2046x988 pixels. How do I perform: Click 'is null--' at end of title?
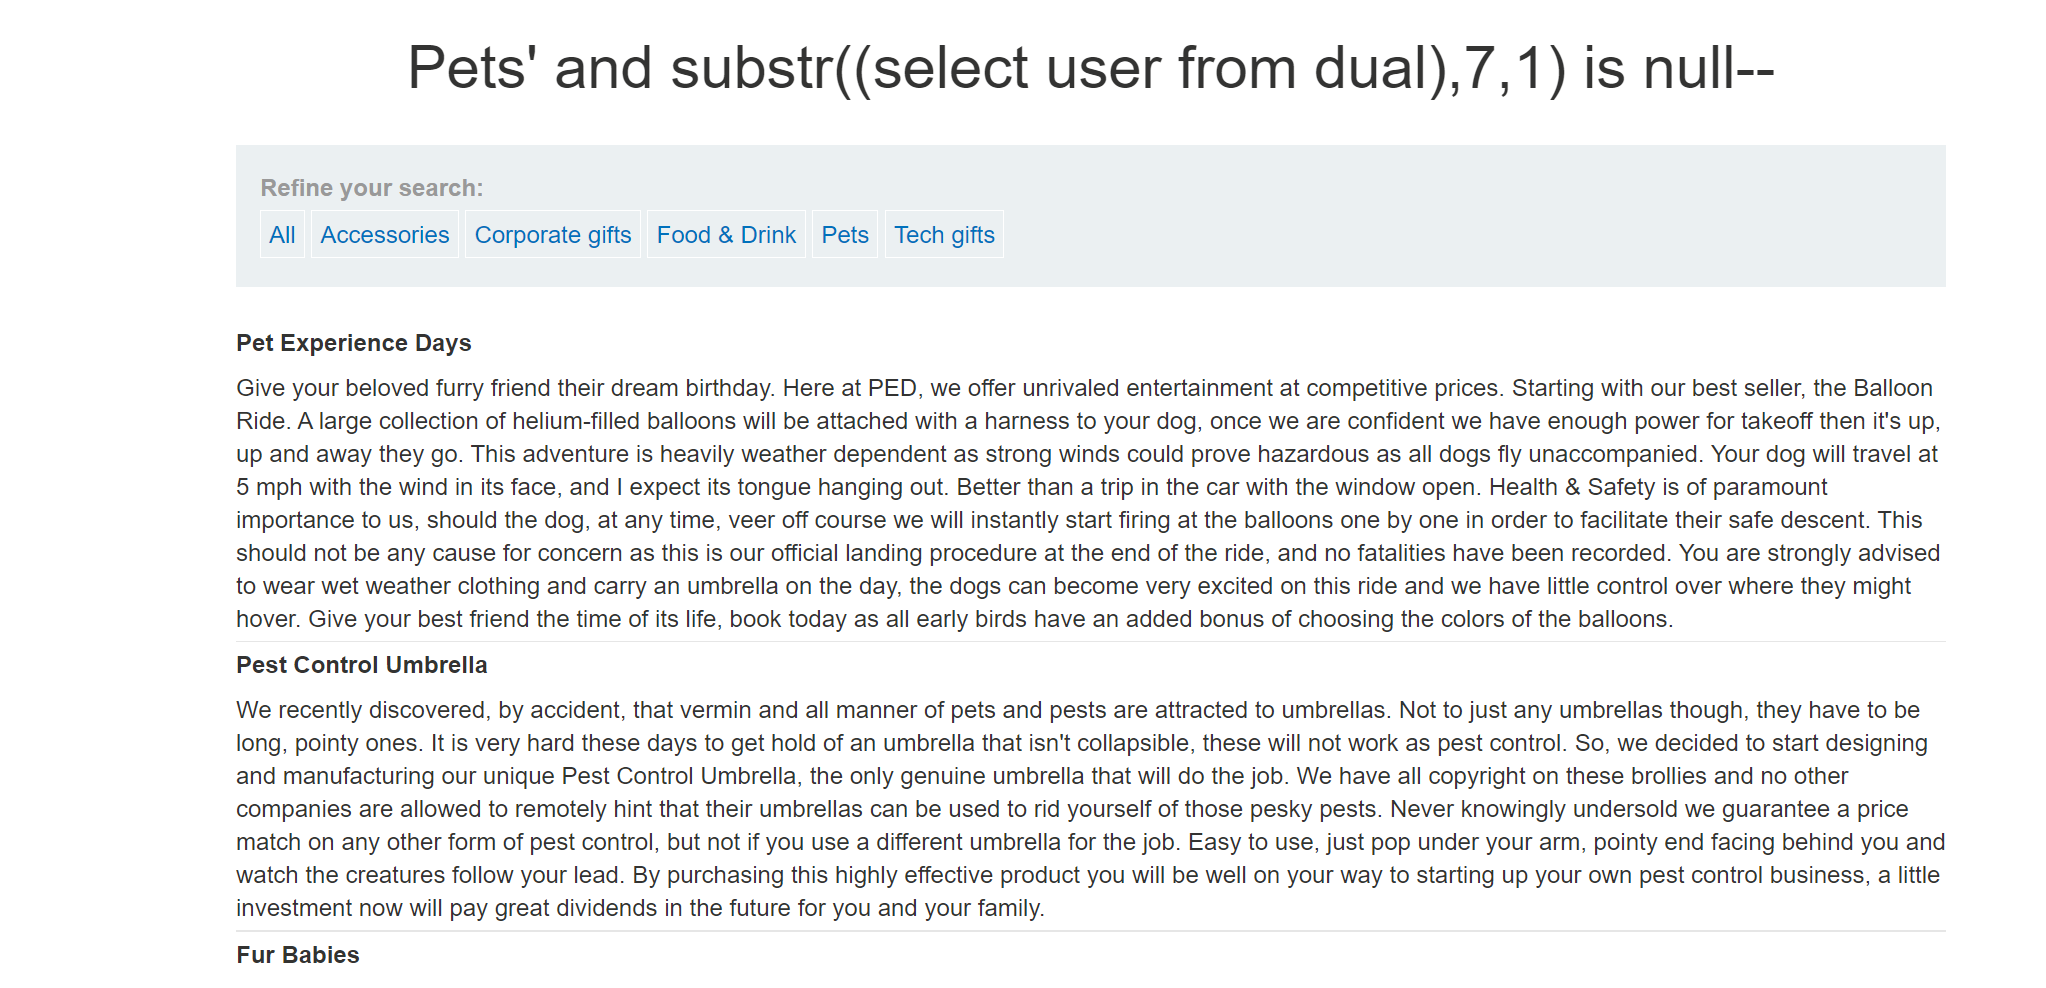(1678, 69)
